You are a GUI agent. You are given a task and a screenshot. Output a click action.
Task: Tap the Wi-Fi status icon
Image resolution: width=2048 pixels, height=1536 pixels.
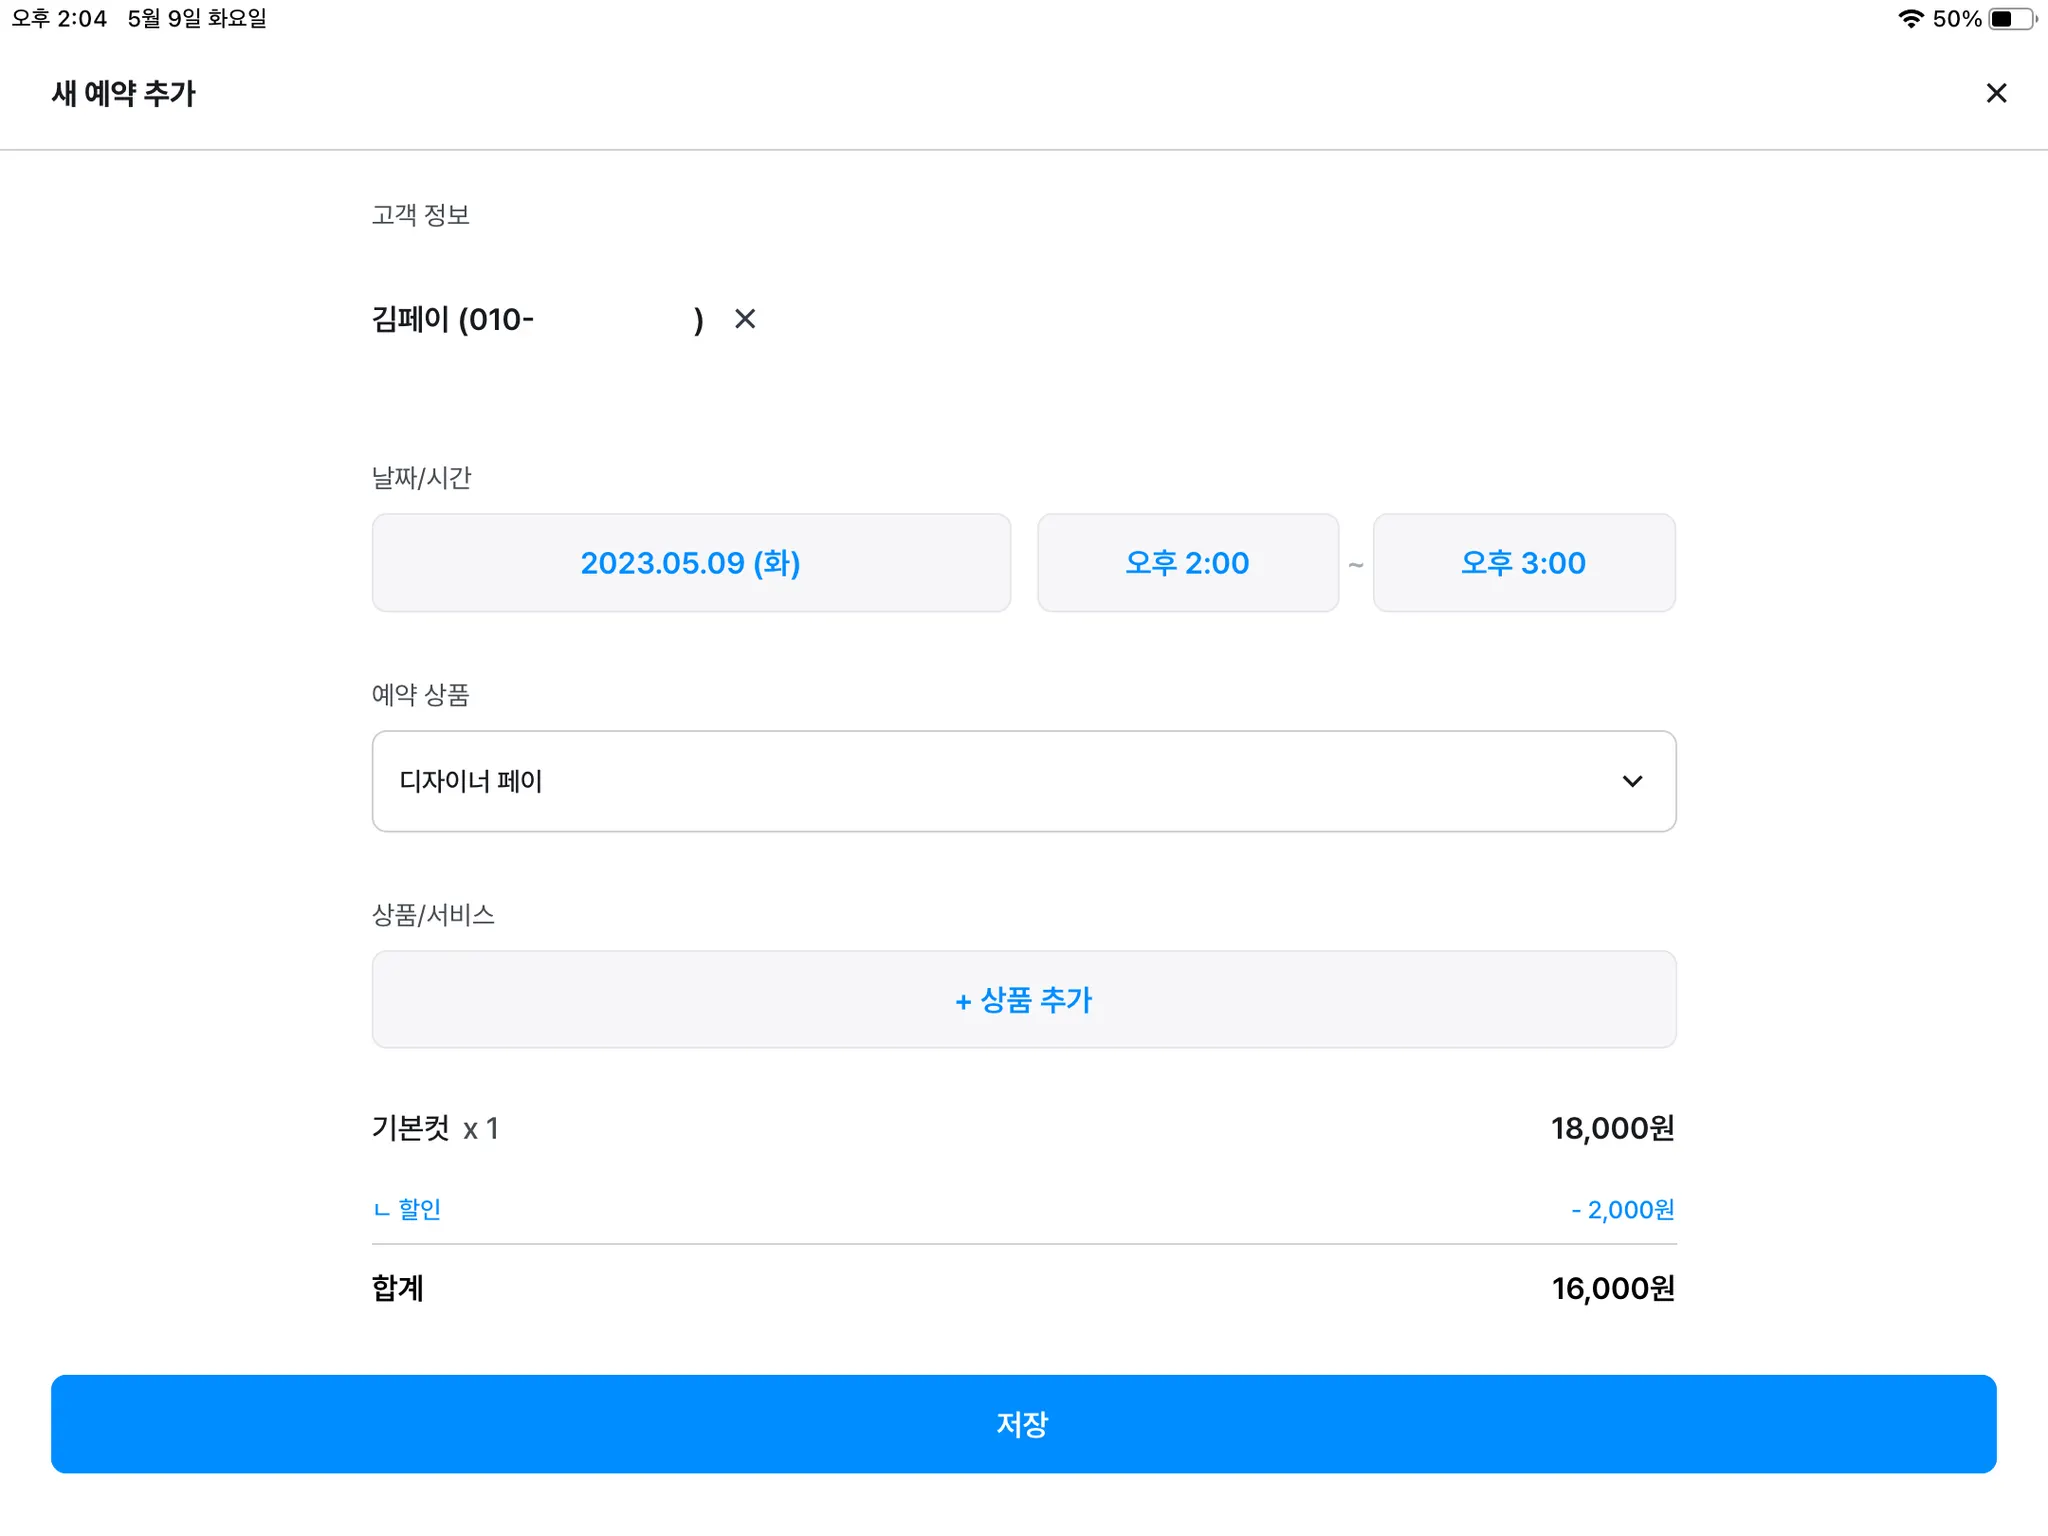click(1910, 19)
